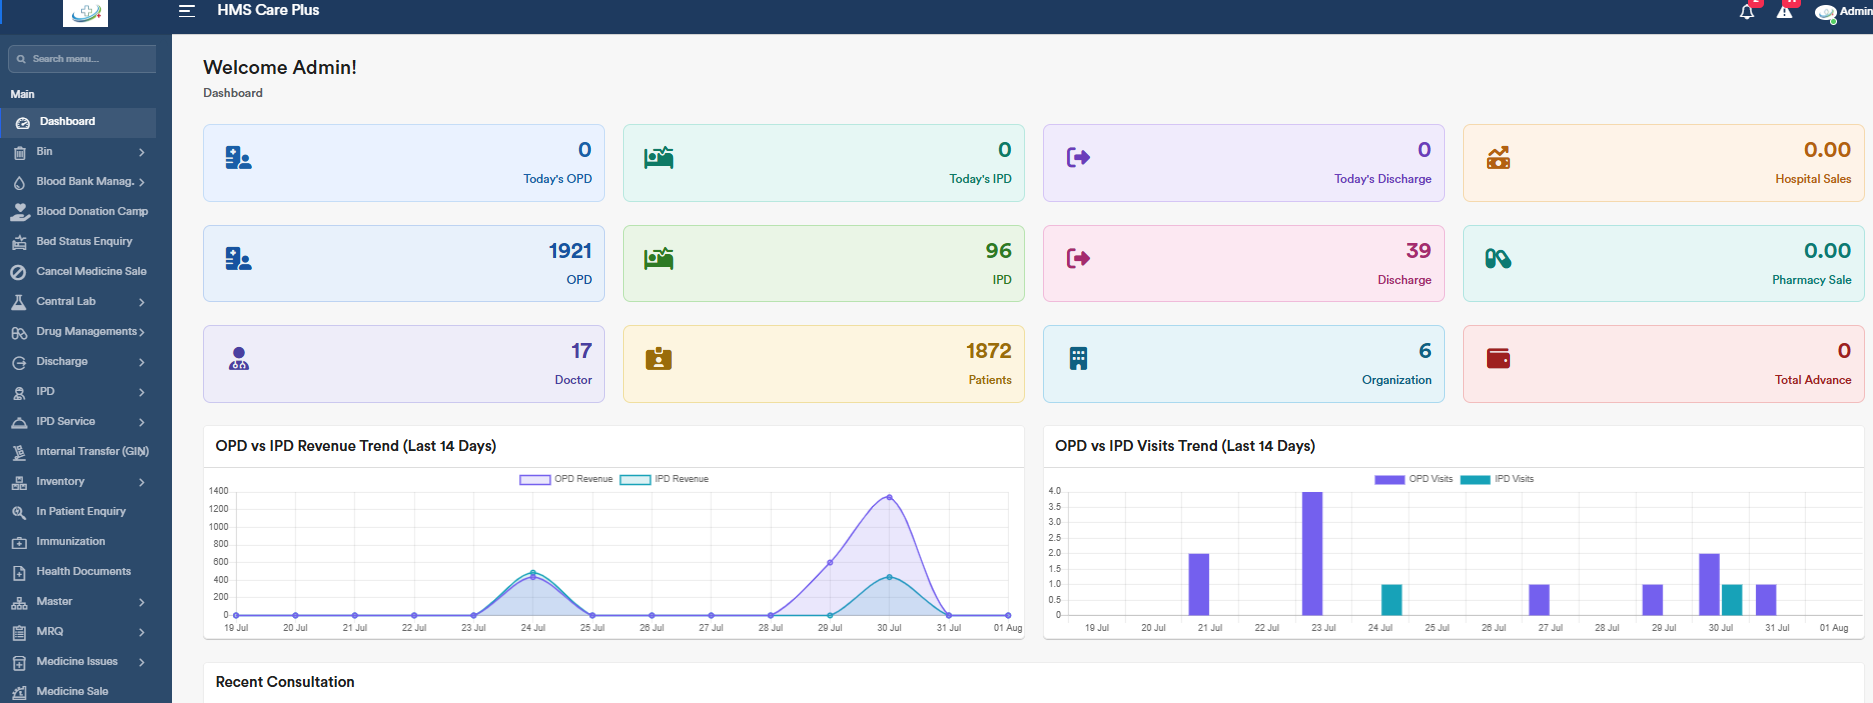The image size is (1873, 703).
Task: Click the Doctor card icon
Action: 238,358
